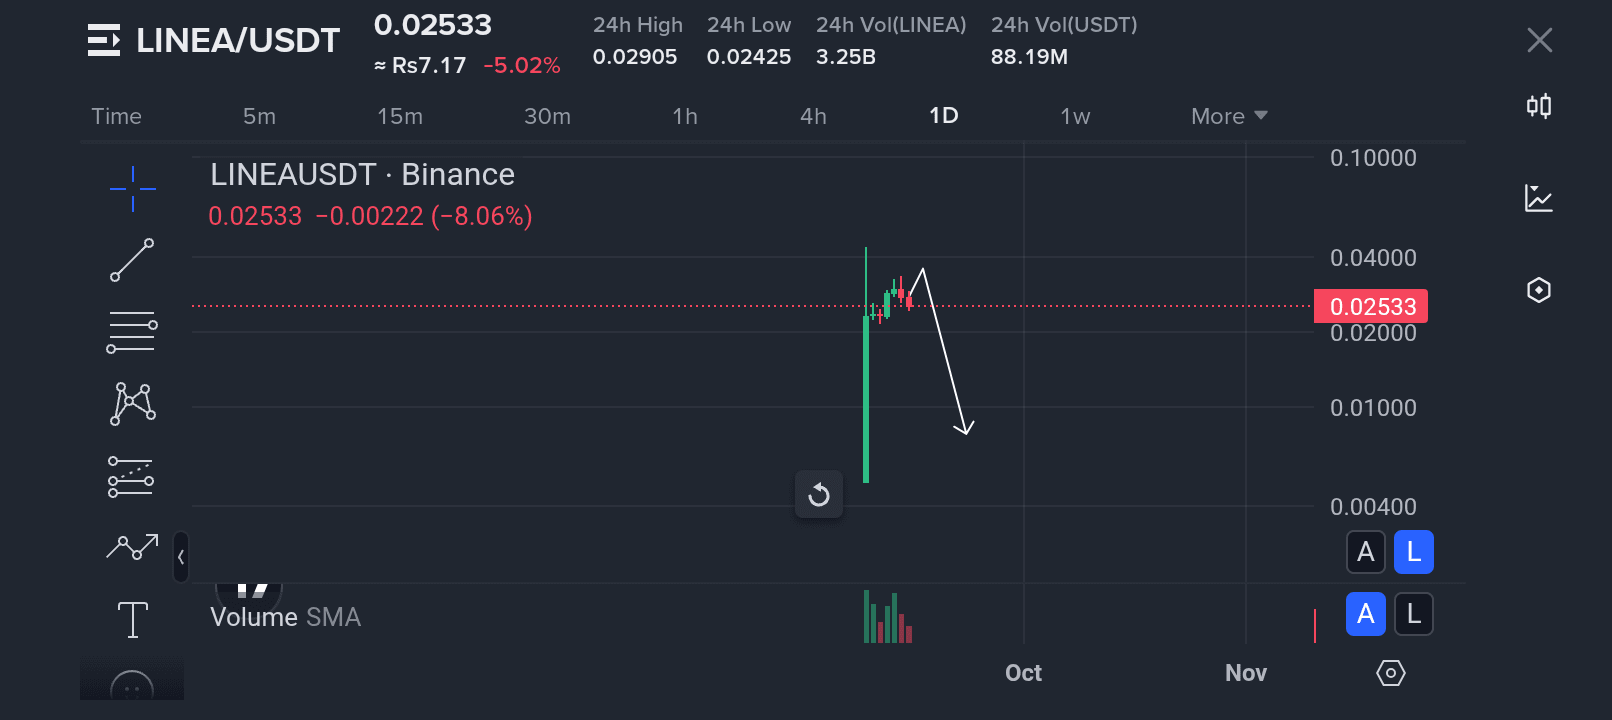Open the horizontal lines drawing tool
The image size is (1612, 720).
click(132, 331)
